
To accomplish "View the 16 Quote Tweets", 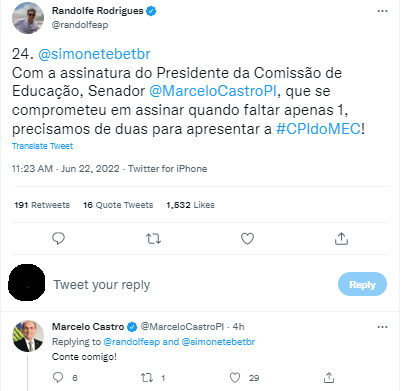I will [x=118, y=205].
